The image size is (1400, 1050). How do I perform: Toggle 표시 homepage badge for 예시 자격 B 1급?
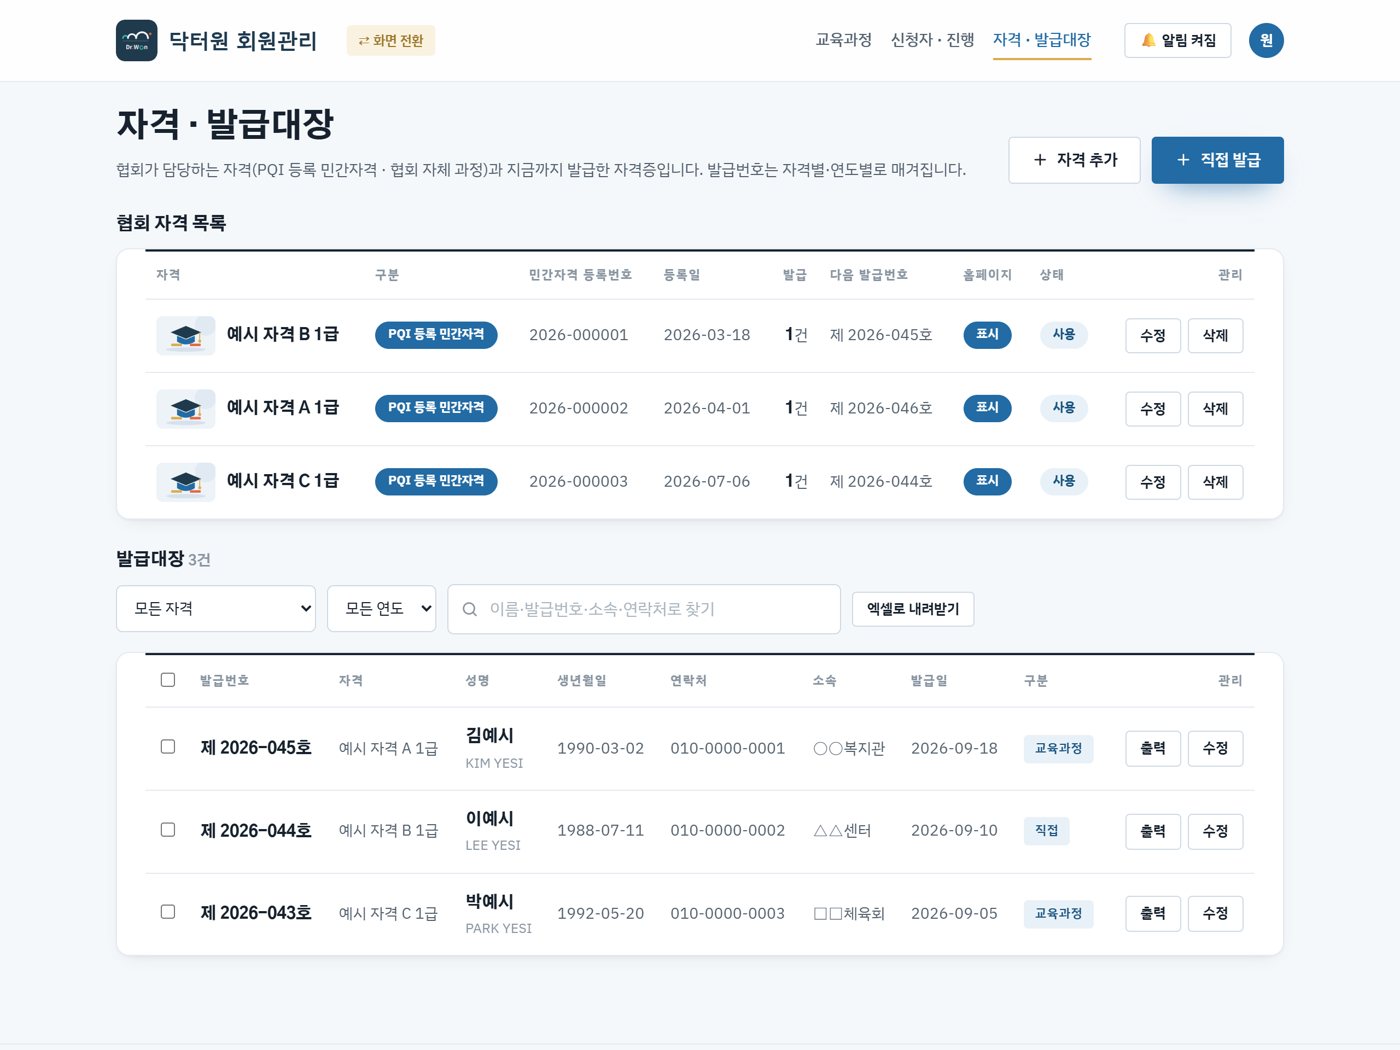tap(987, 334)
